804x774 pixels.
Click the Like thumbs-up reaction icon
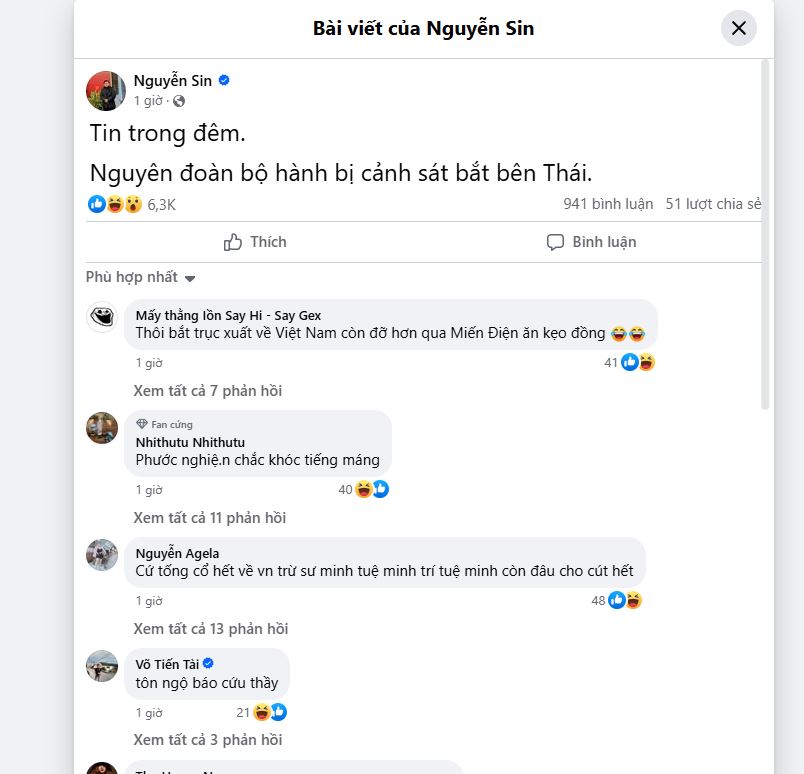(x=96, y=204)
